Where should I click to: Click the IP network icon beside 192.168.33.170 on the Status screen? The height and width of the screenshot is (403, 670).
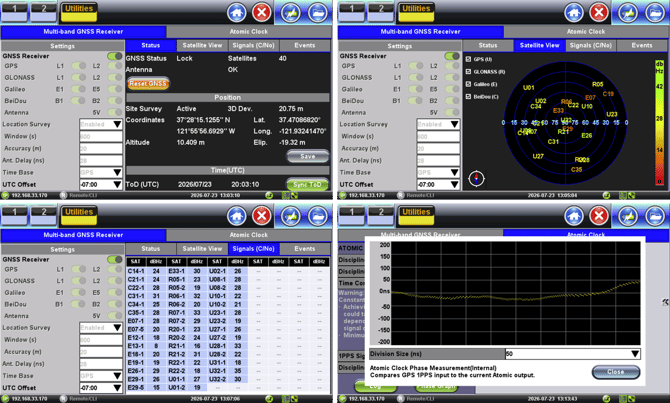pyautogui.click(x=5, y=195)
